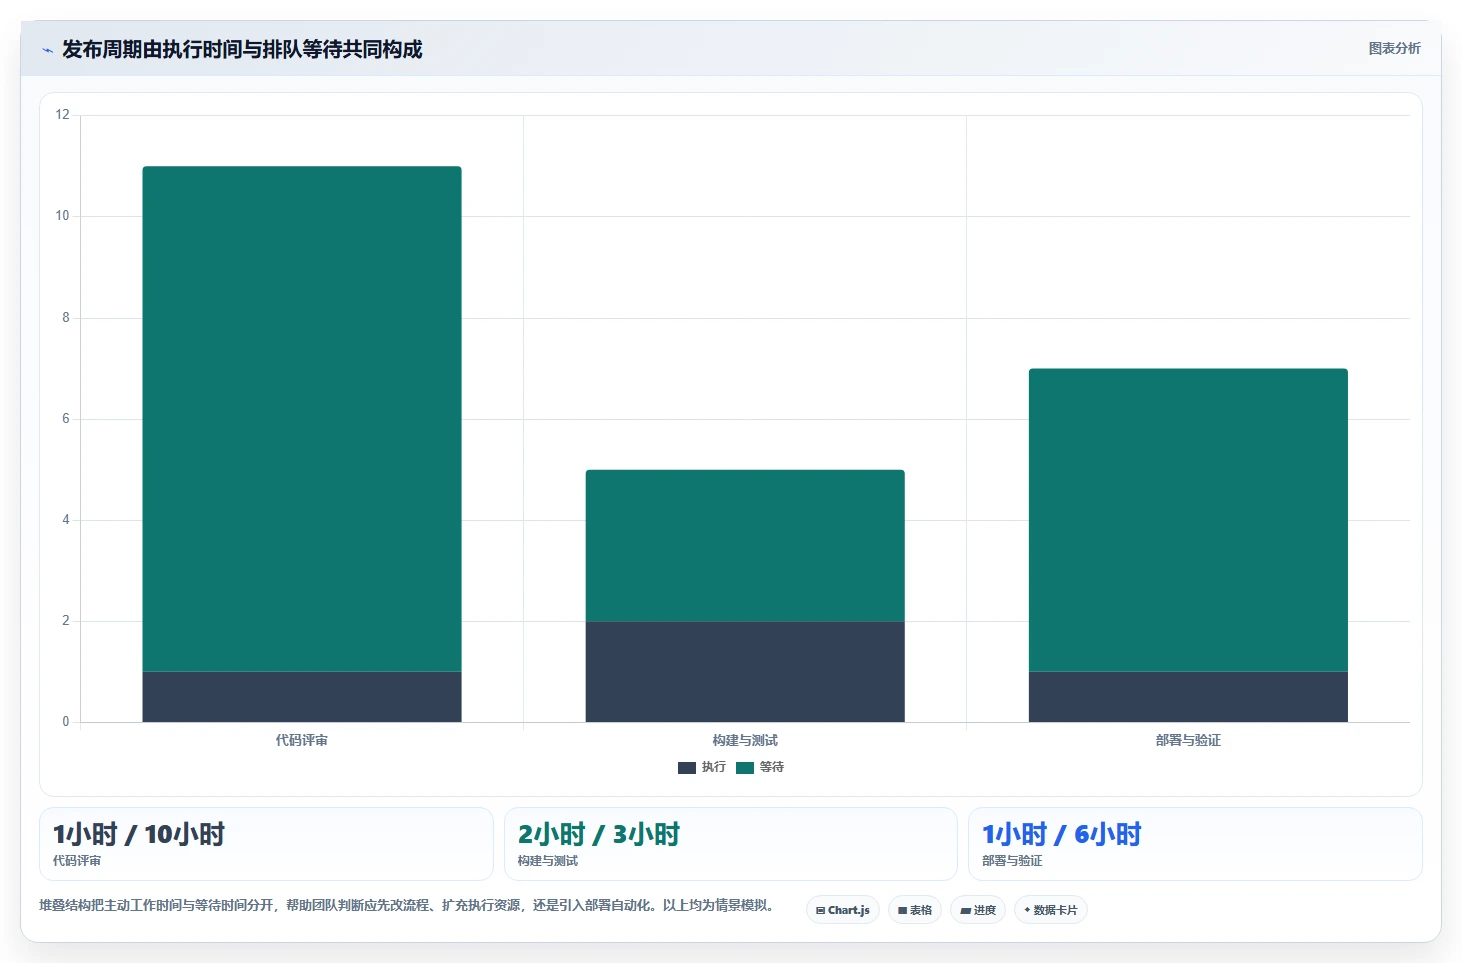The width and height of the screenshot is (1462, 963).
Task: Click the y-axis value 0
Action: [x=66, y=722]
